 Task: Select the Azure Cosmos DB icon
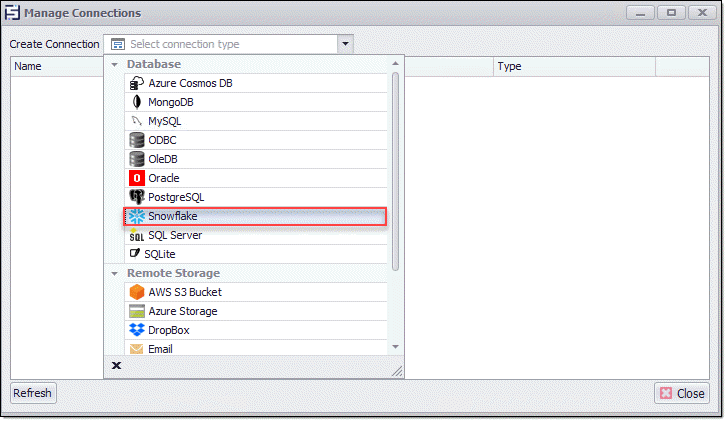137,83
